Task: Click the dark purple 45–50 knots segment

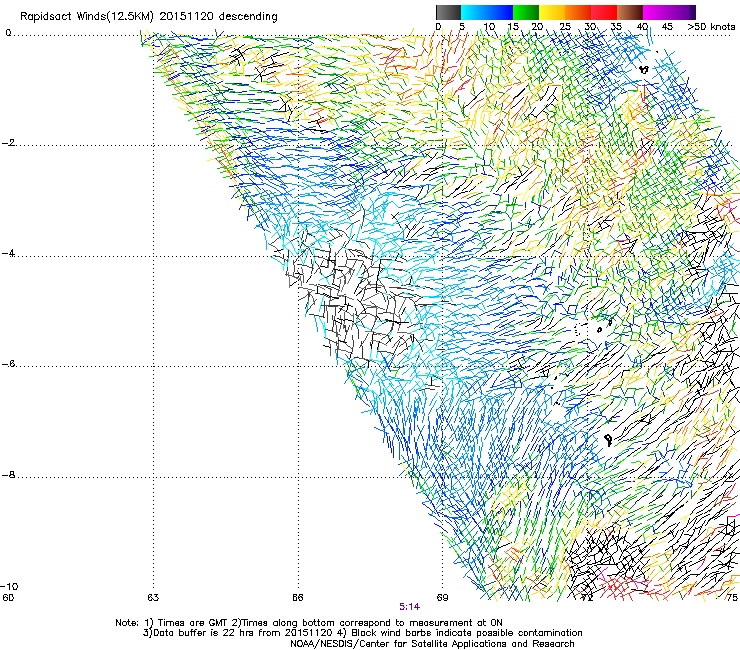Action: coord(682,12)
